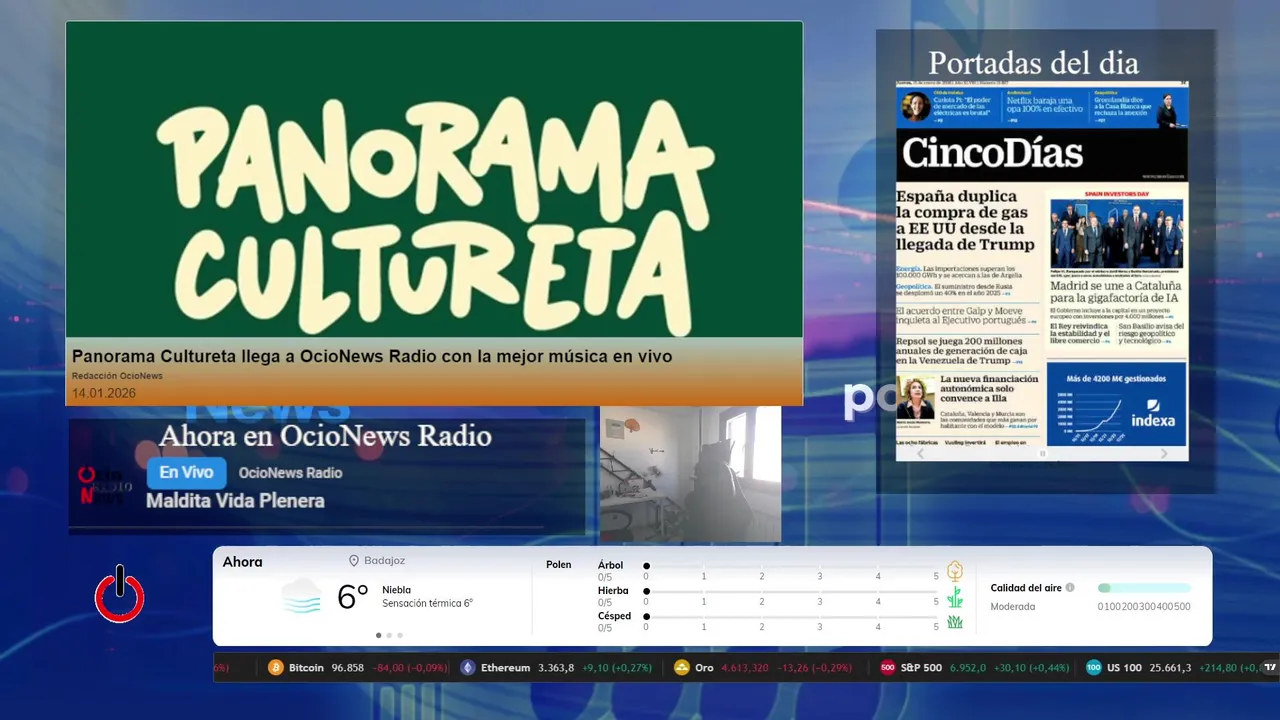Click the Badajoz location pin icon
This screenshot has width=1280, height=720.
354,561
